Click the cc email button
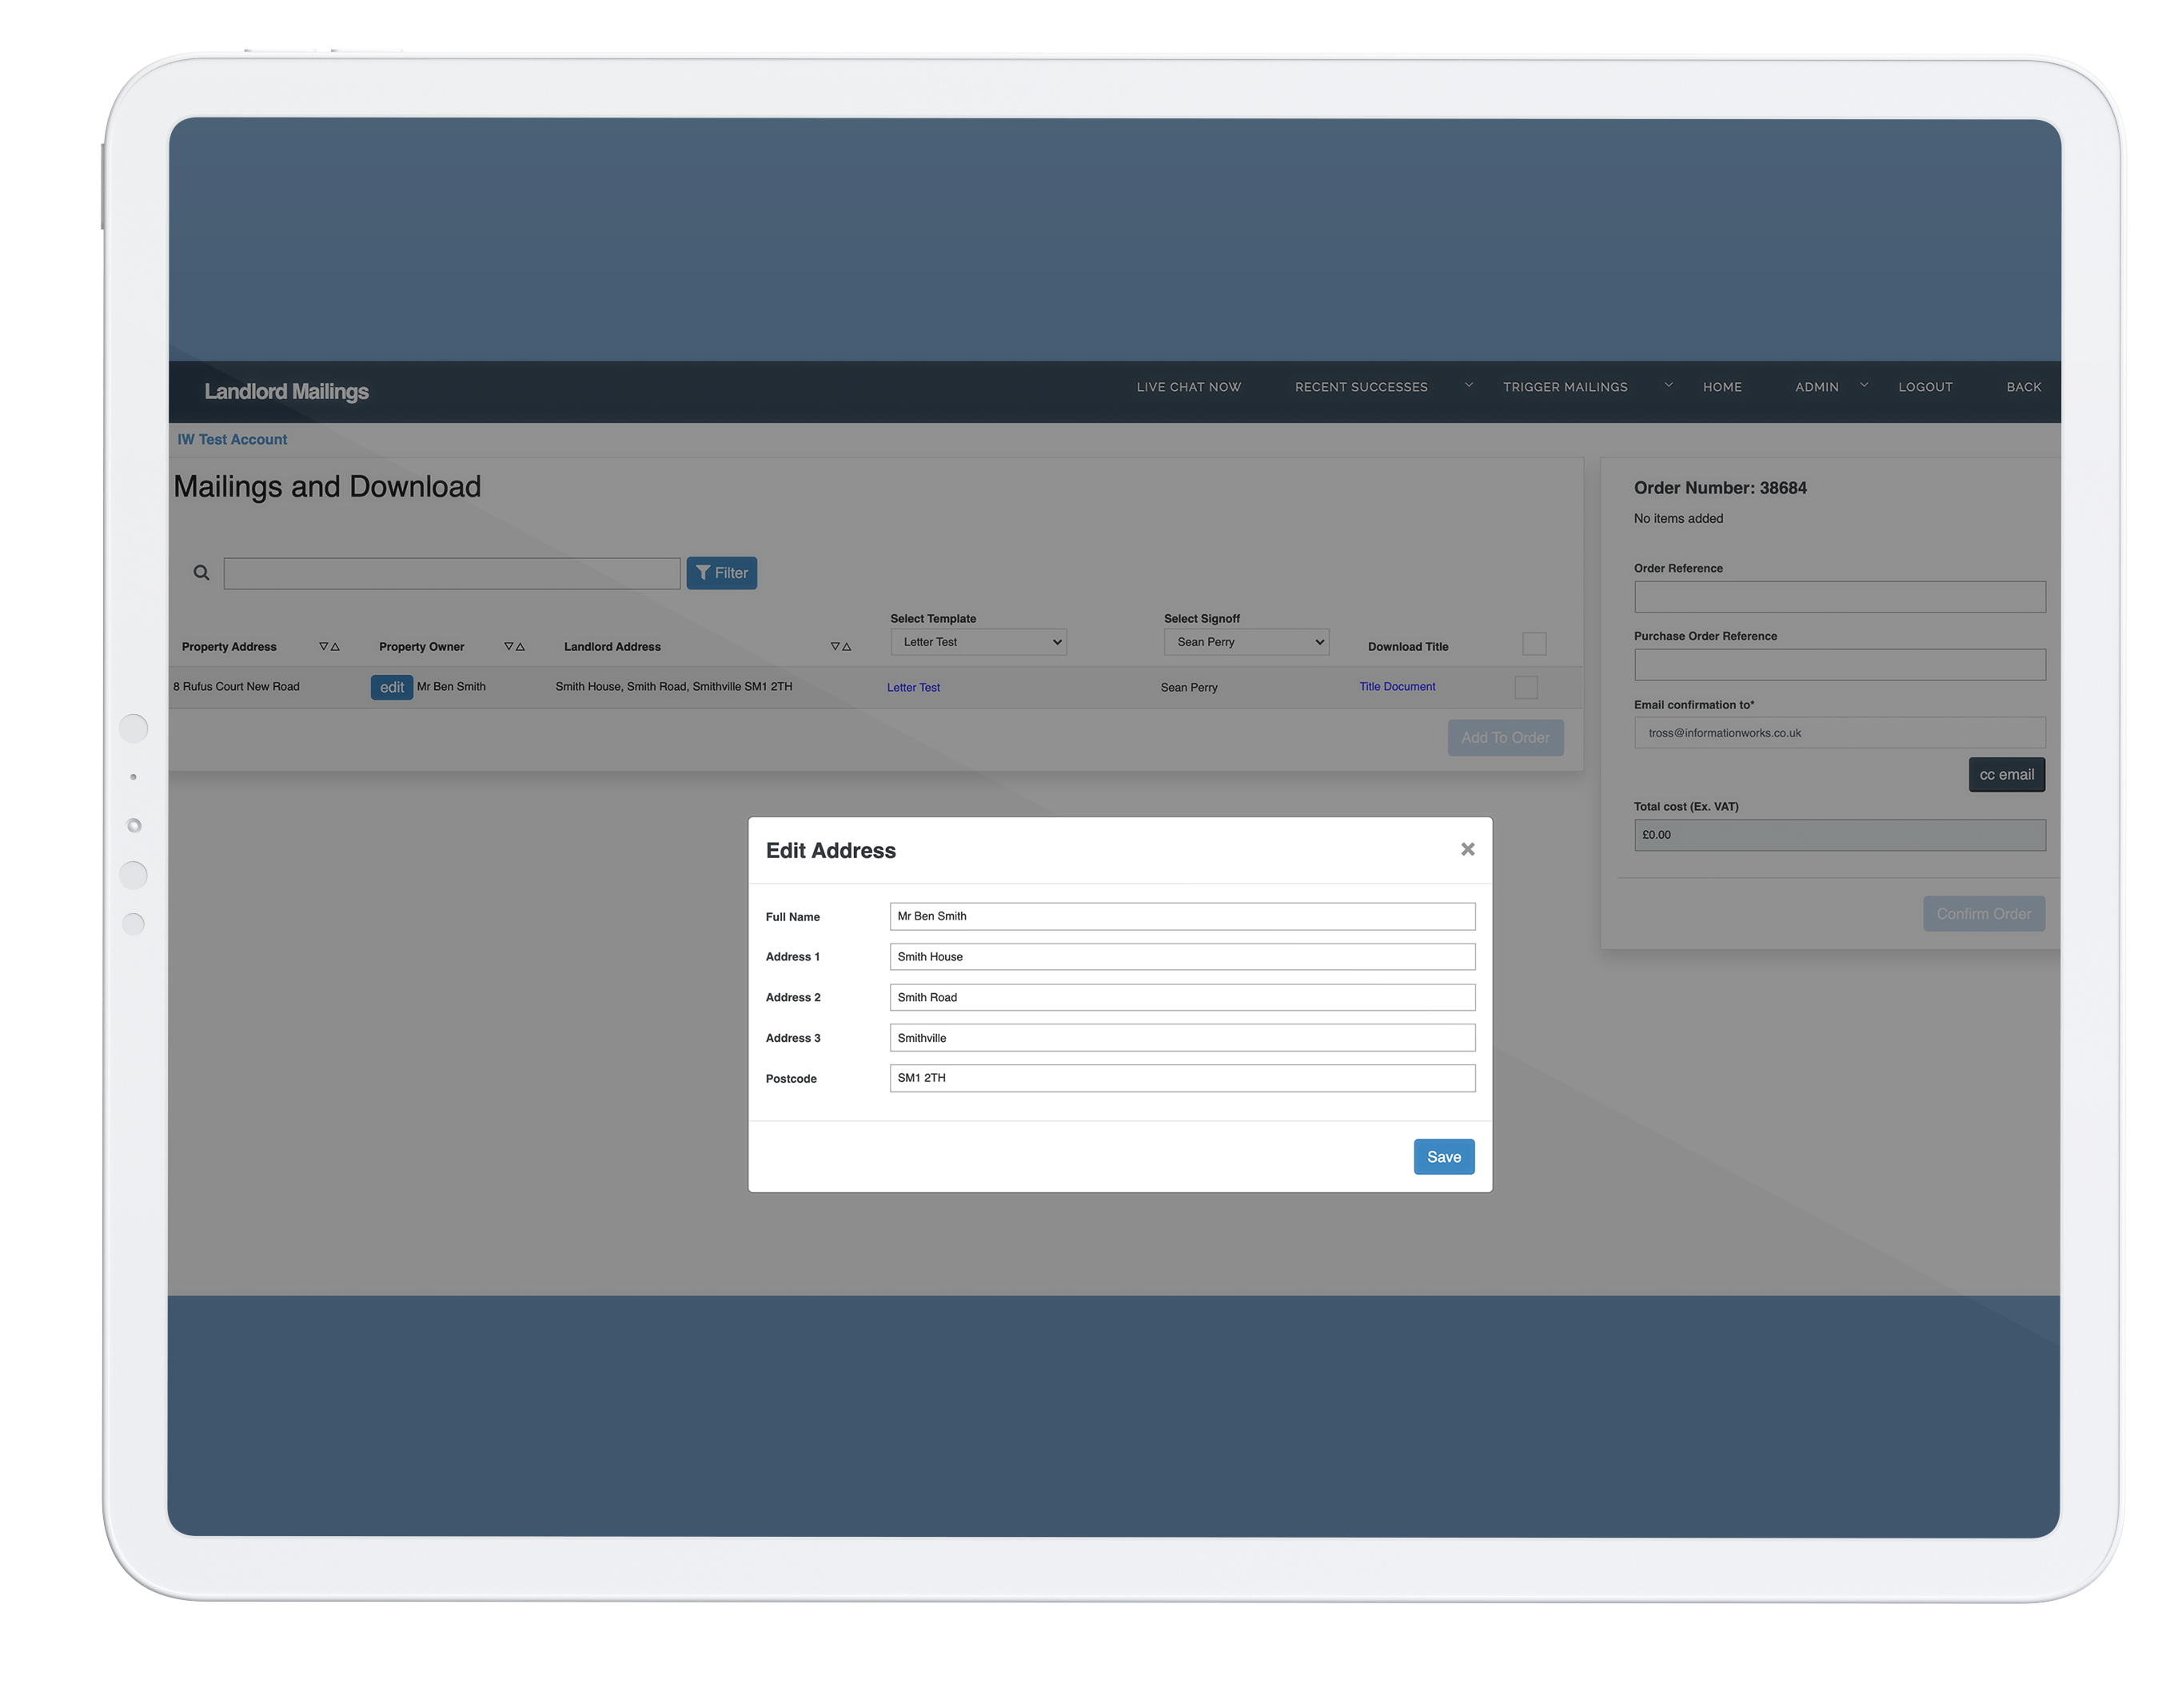This screenshot has height=1708, width=2162. pyautogui.click(x=2006, y=775)
